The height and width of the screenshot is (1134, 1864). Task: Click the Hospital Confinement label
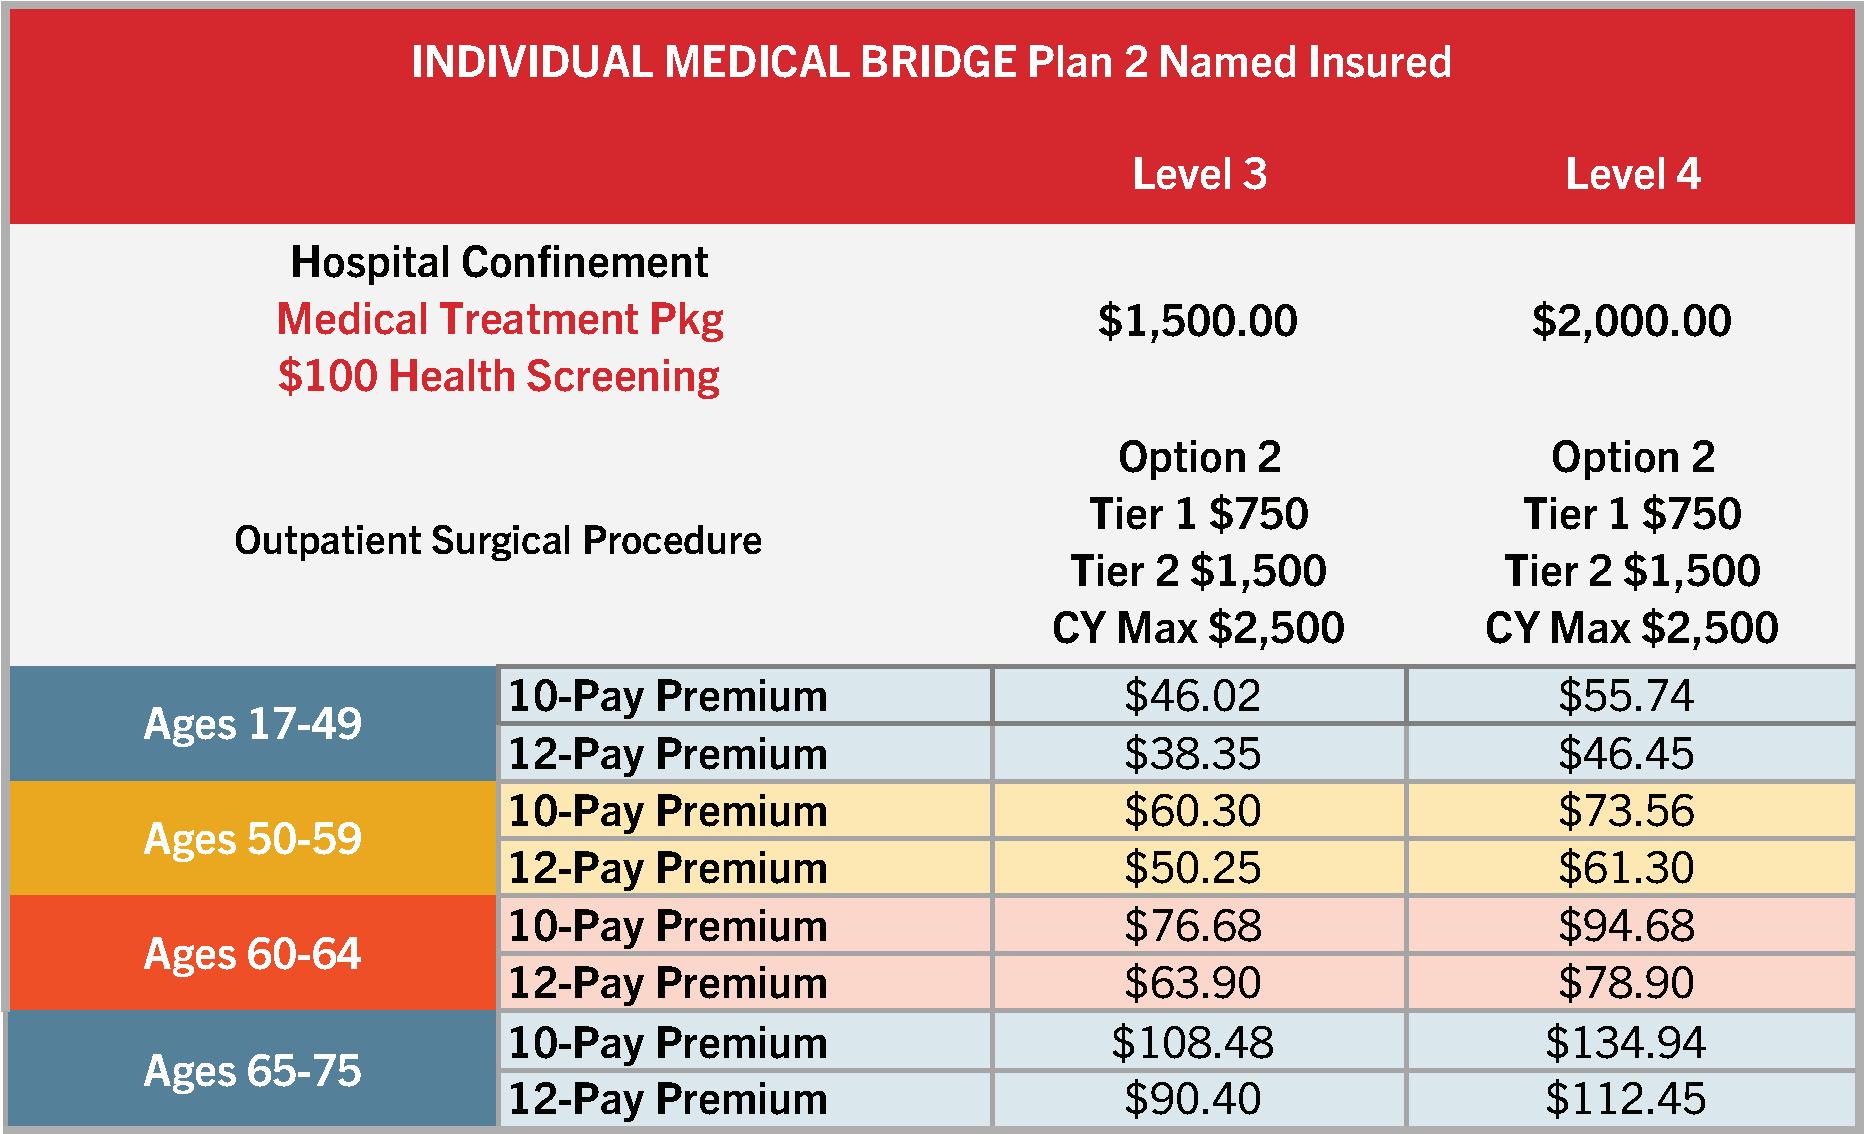pos(499,262)
